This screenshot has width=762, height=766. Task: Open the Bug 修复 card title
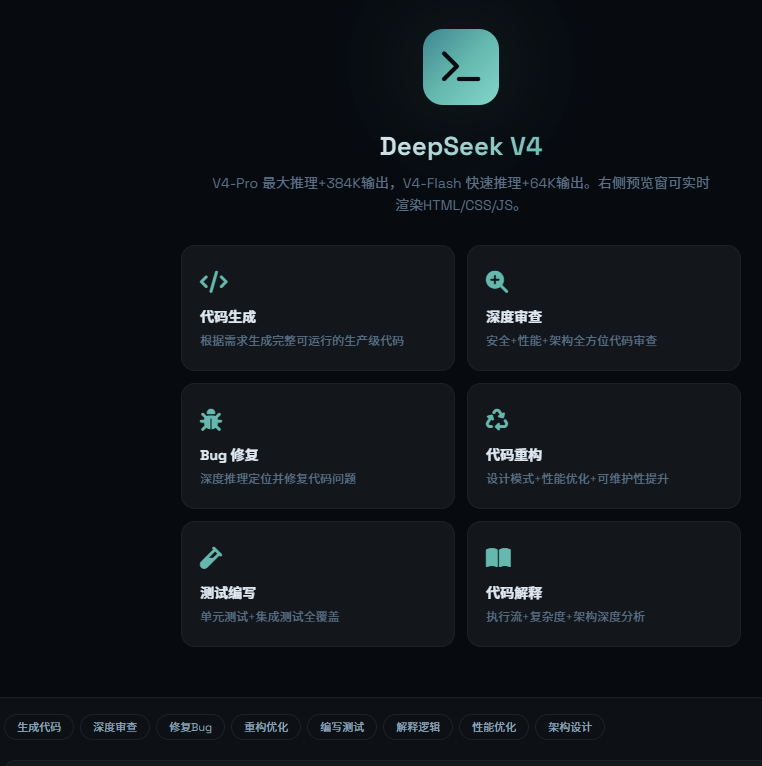pos(229,455)
